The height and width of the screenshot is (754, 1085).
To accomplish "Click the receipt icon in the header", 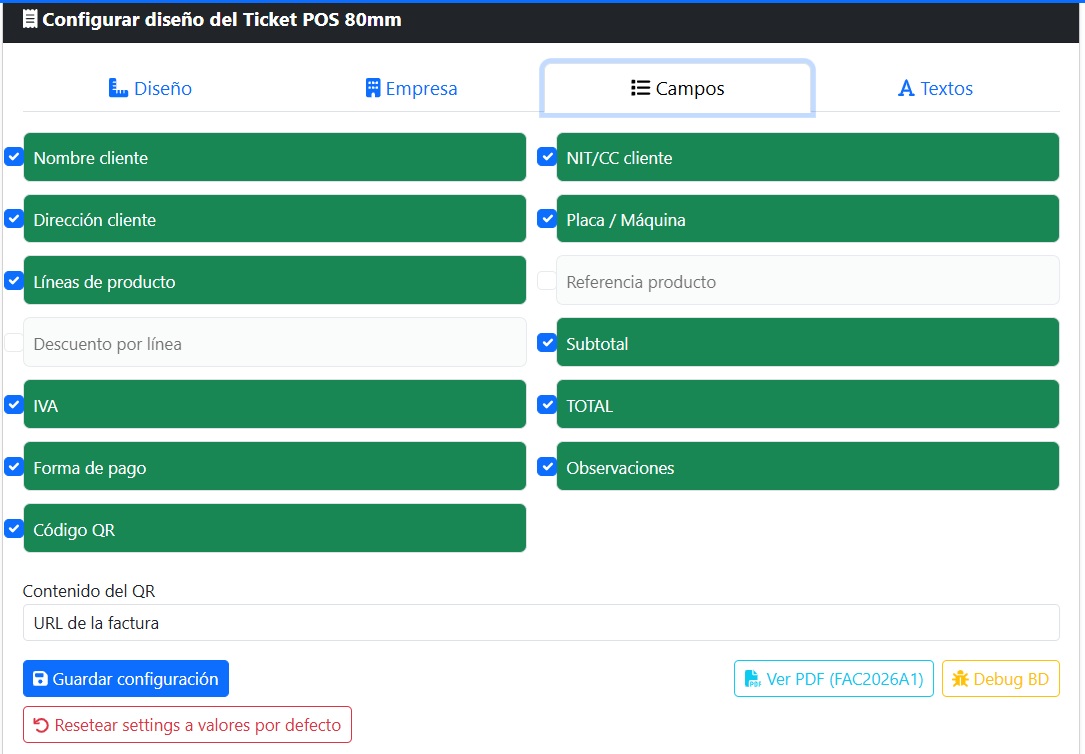I will 30,19.
